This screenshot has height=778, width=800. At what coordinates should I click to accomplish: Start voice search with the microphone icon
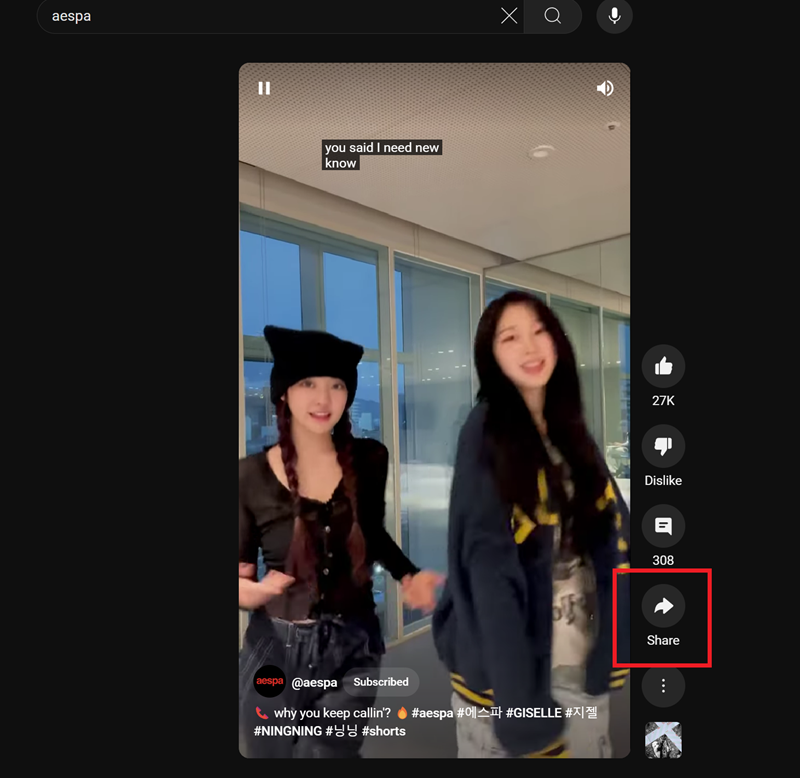coord(614,16)
